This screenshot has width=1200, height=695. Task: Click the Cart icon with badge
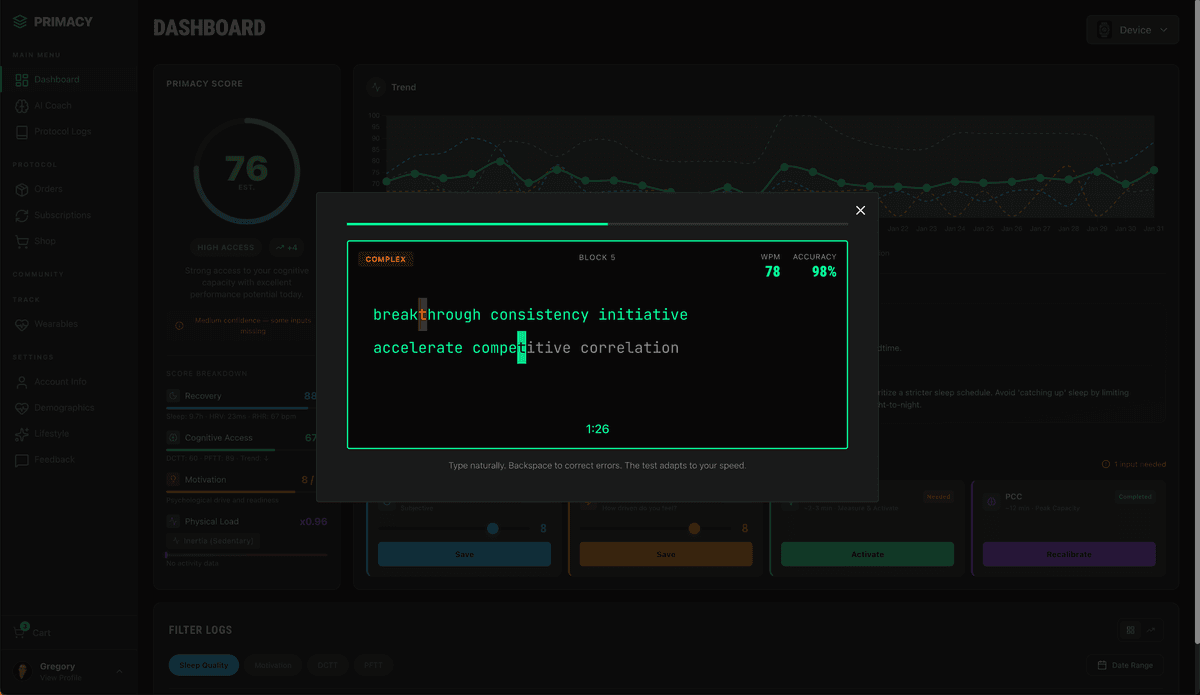[20, 631]
